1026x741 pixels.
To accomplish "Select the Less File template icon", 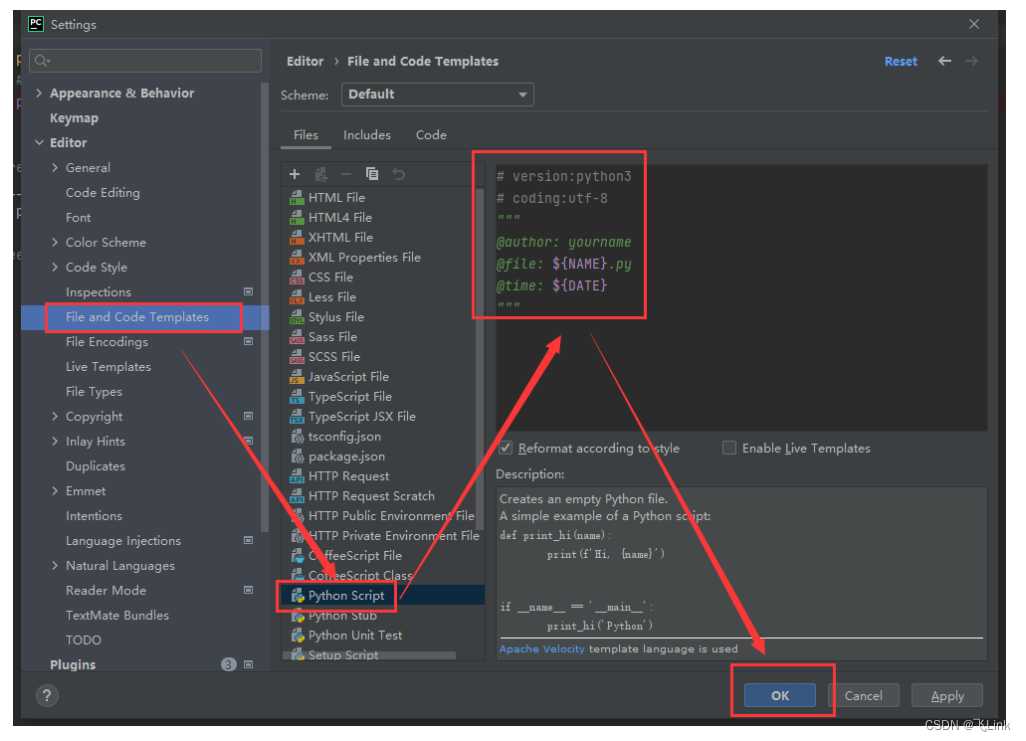I will click(297, 297).
